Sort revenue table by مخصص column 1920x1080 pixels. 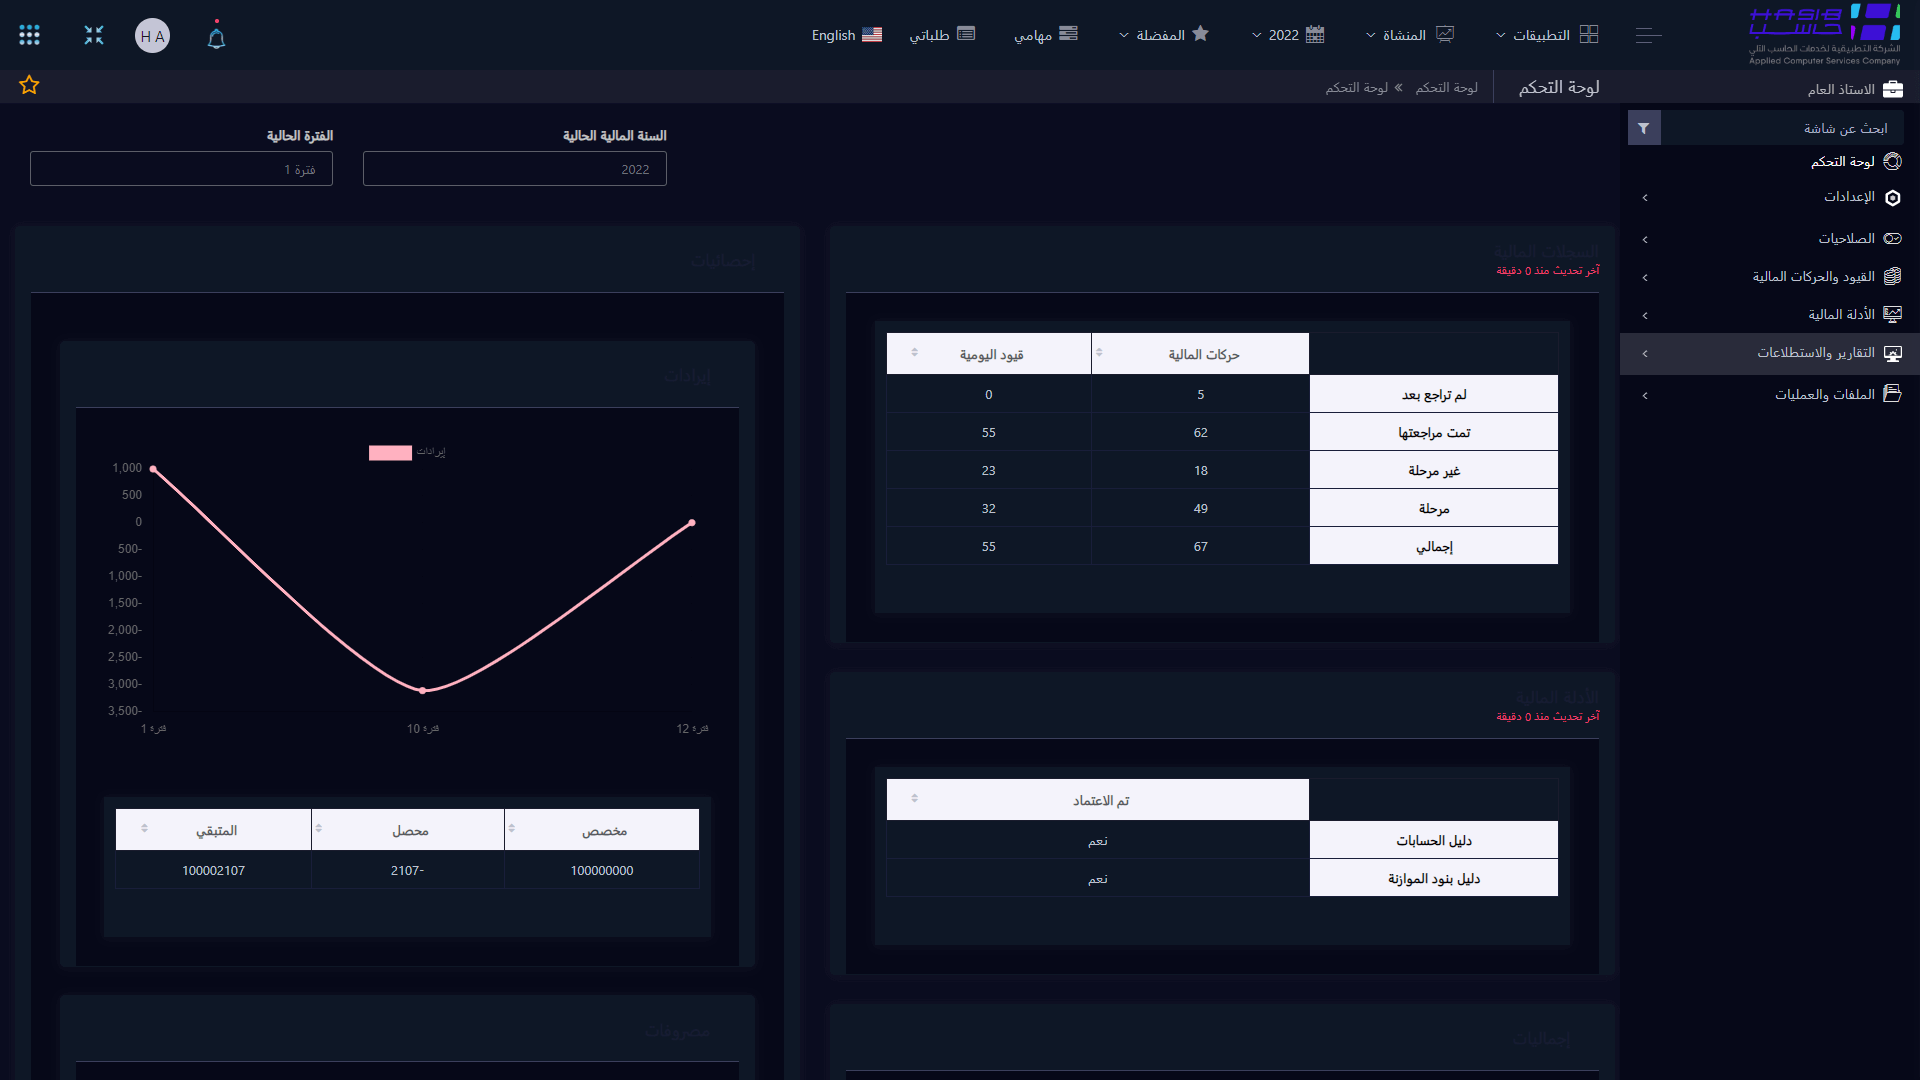click(x=602, y=830)
